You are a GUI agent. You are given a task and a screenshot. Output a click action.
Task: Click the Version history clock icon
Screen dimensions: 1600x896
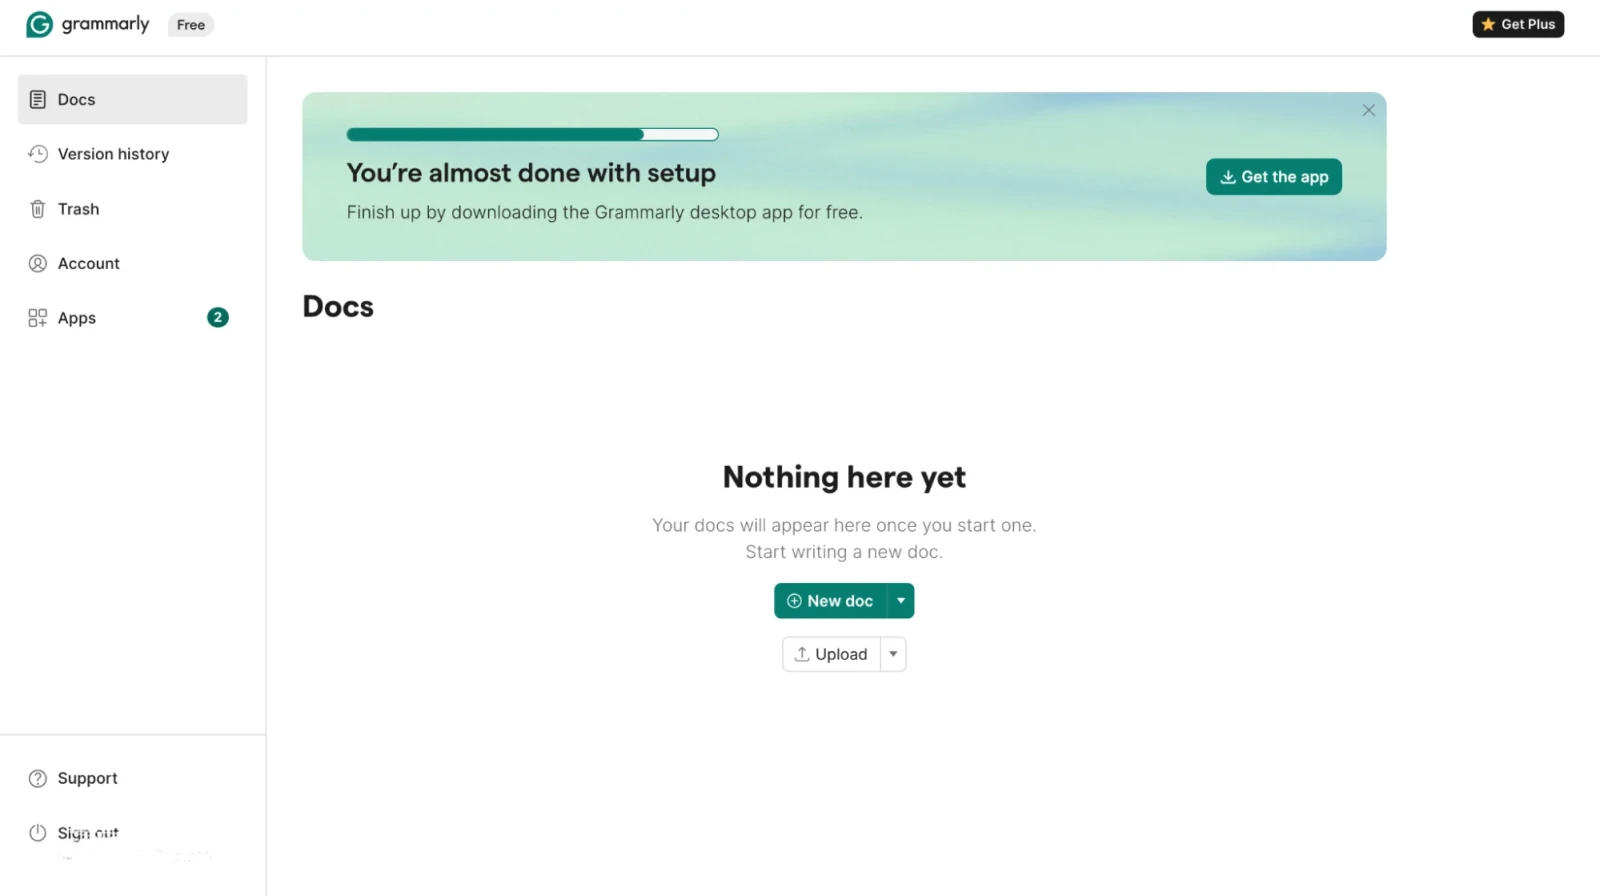[x=38, y=154]
